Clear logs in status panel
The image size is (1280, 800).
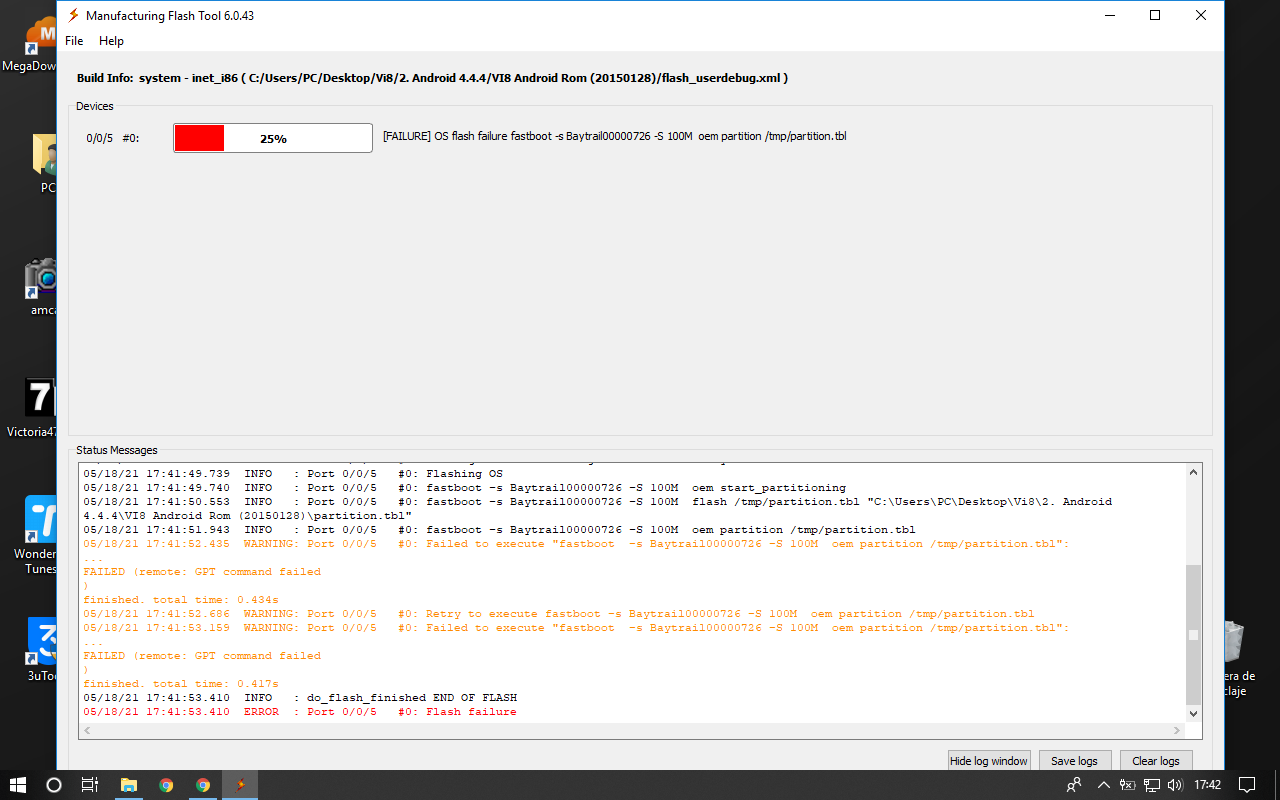coord(1156,761)
